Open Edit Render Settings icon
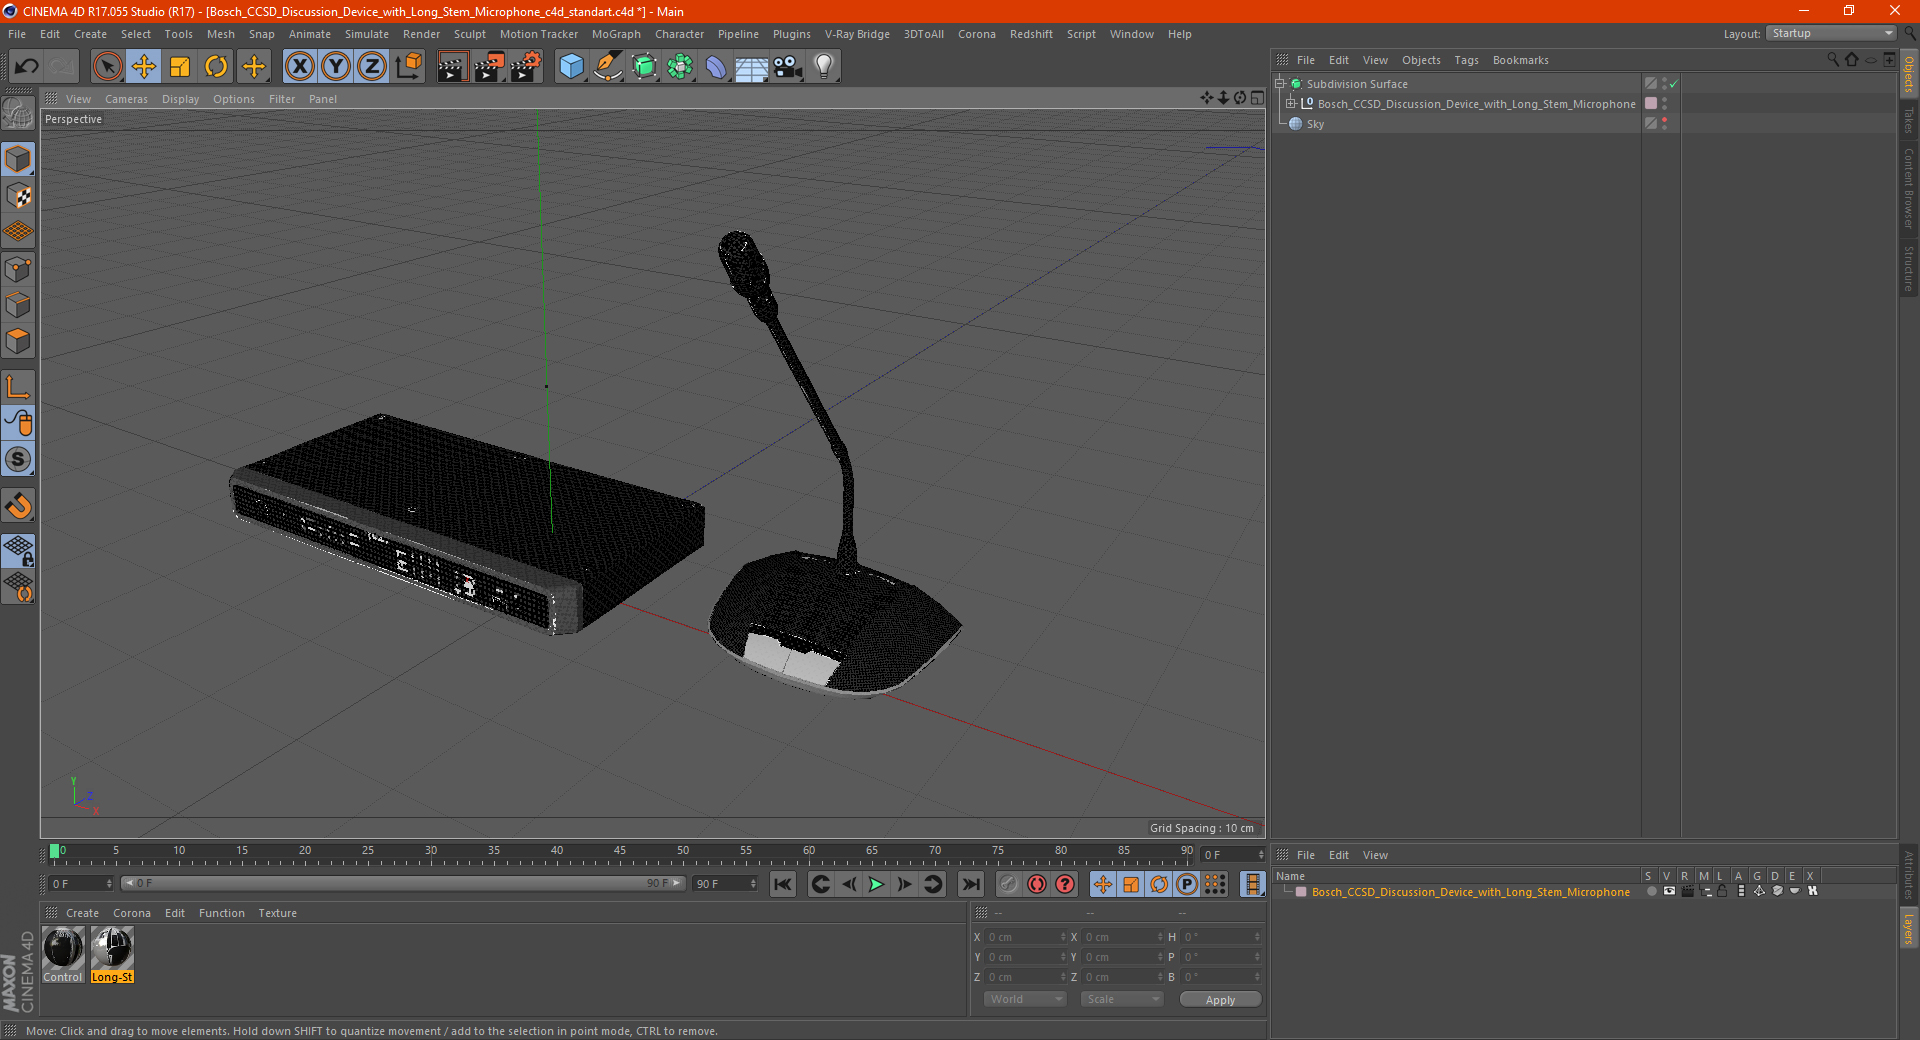 click(x=526, y=67)
